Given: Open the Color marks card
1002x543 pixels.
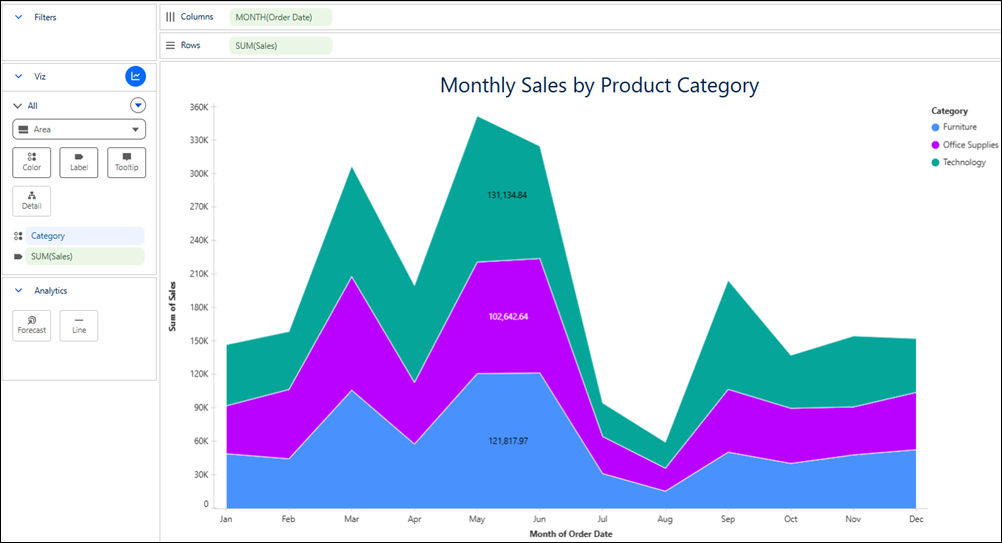Looking at the screenshot, I should [31, 162].
